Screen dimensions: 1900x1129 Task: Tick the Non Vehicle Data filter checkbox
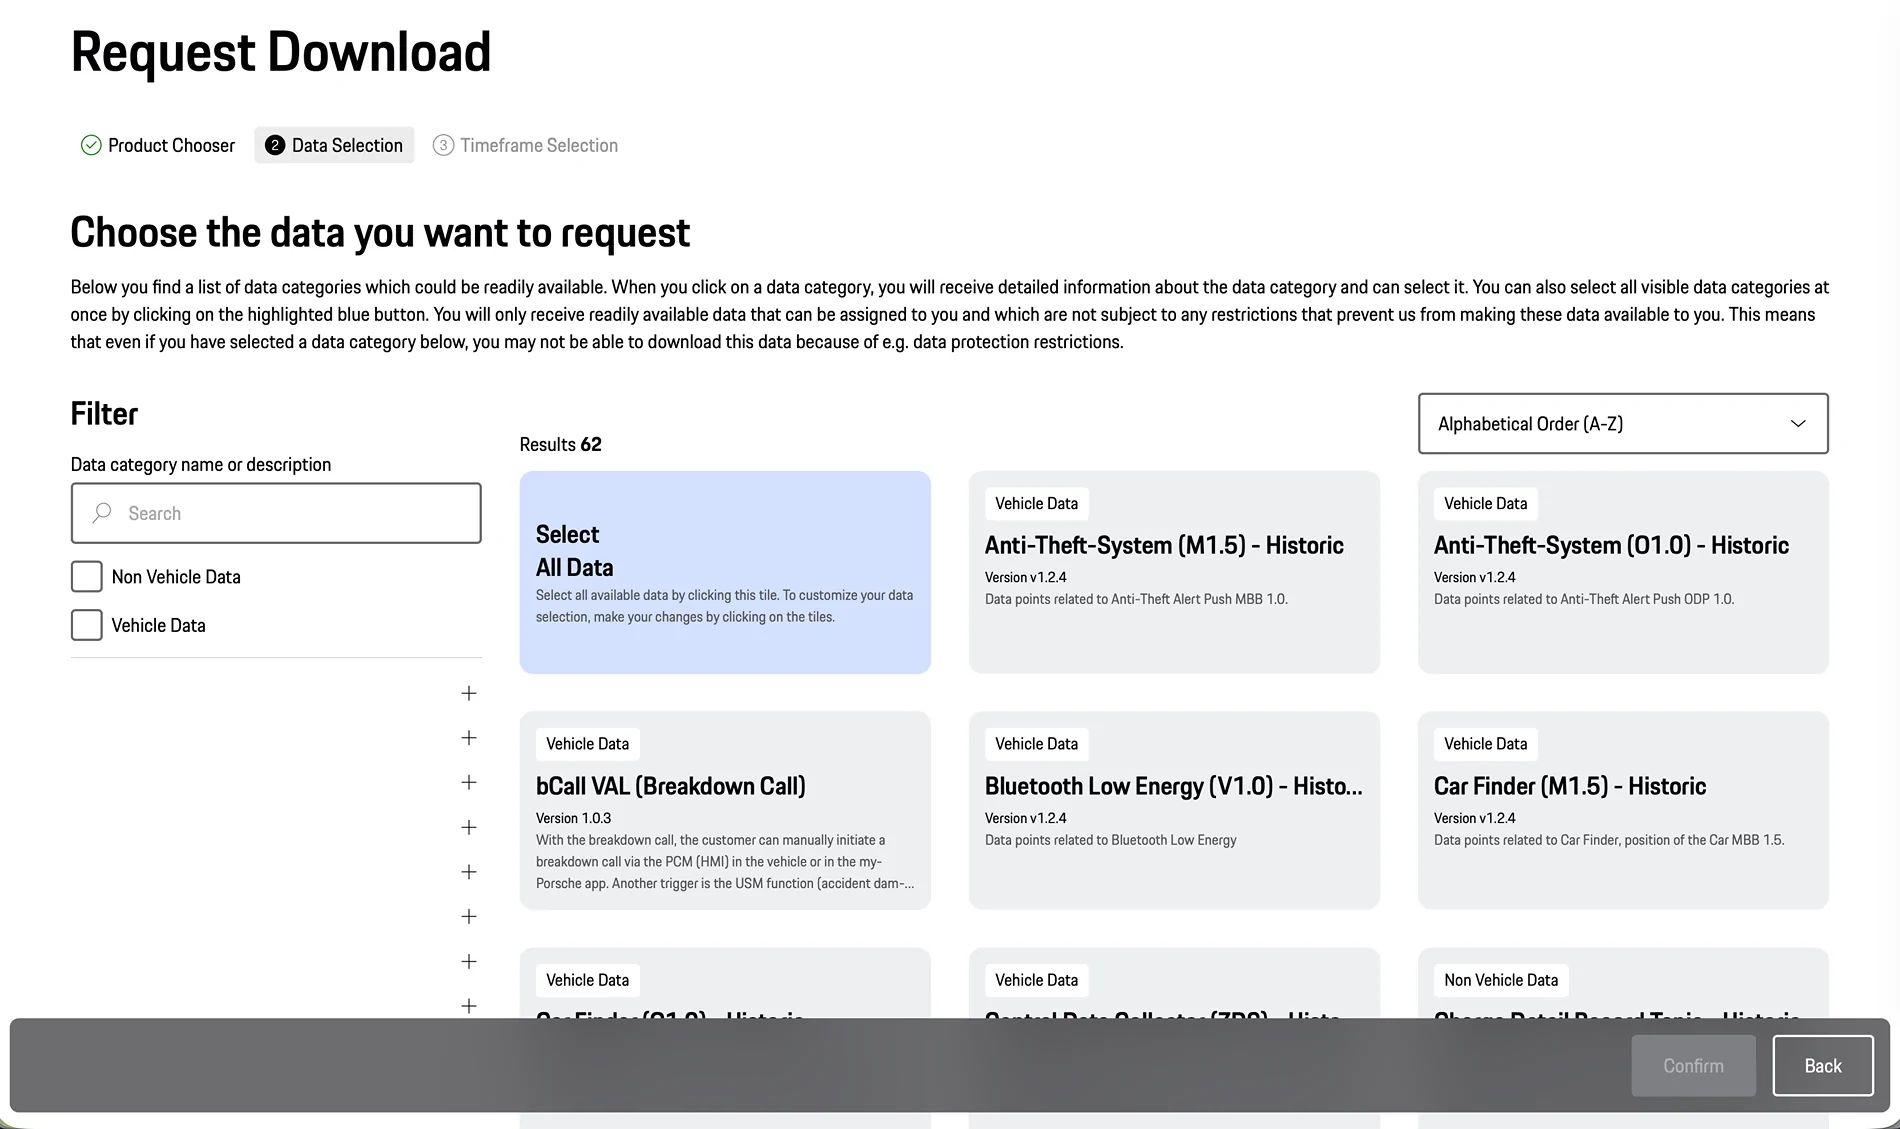(x=87, y=577)
